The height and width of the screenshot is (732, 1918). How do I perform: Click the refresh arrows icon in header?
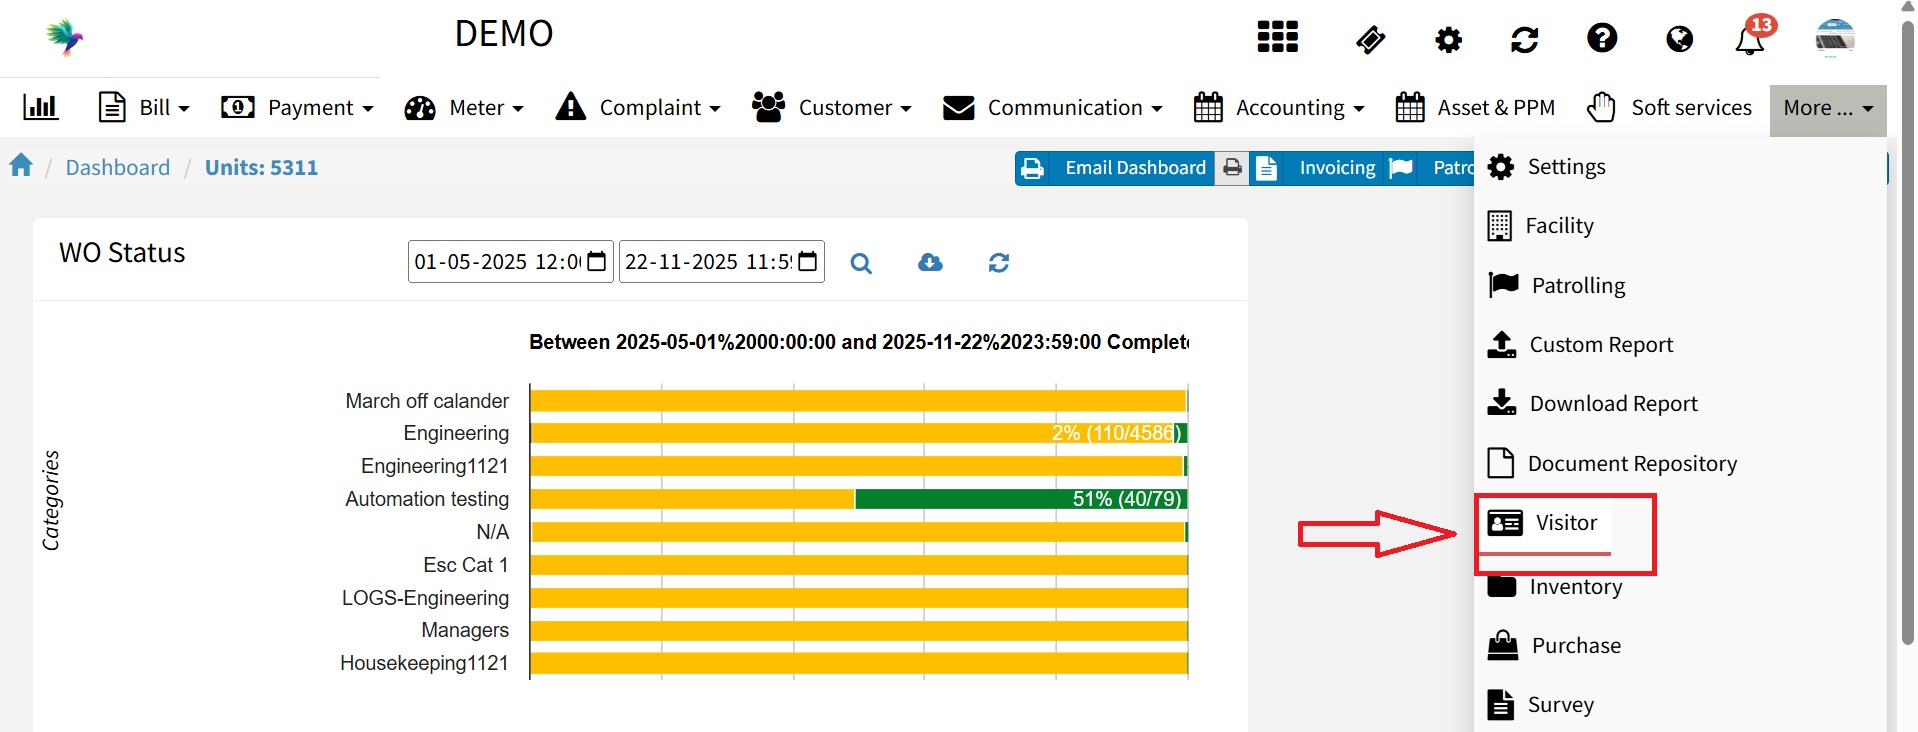click(1524, 40)
